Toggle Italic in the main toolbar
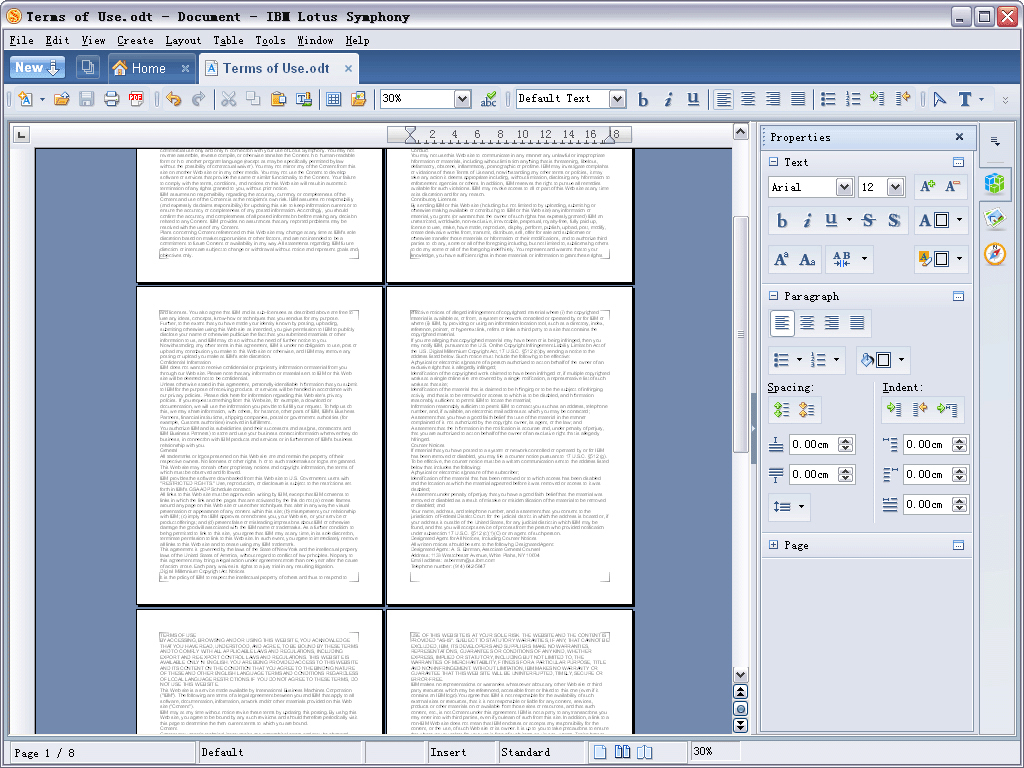The image size is (1024, 768). pyautogui.click(x=668, y=99)
